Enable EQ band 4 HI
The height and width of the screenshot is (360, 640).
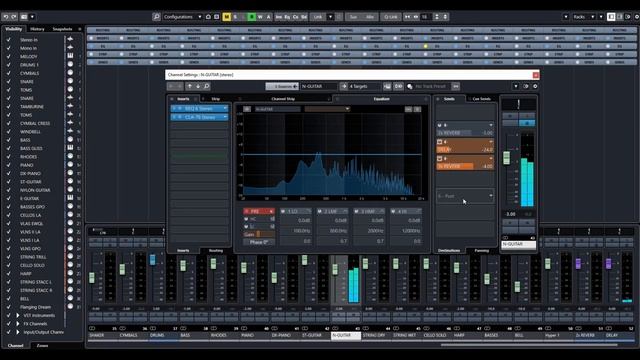(x=393, y=211)
